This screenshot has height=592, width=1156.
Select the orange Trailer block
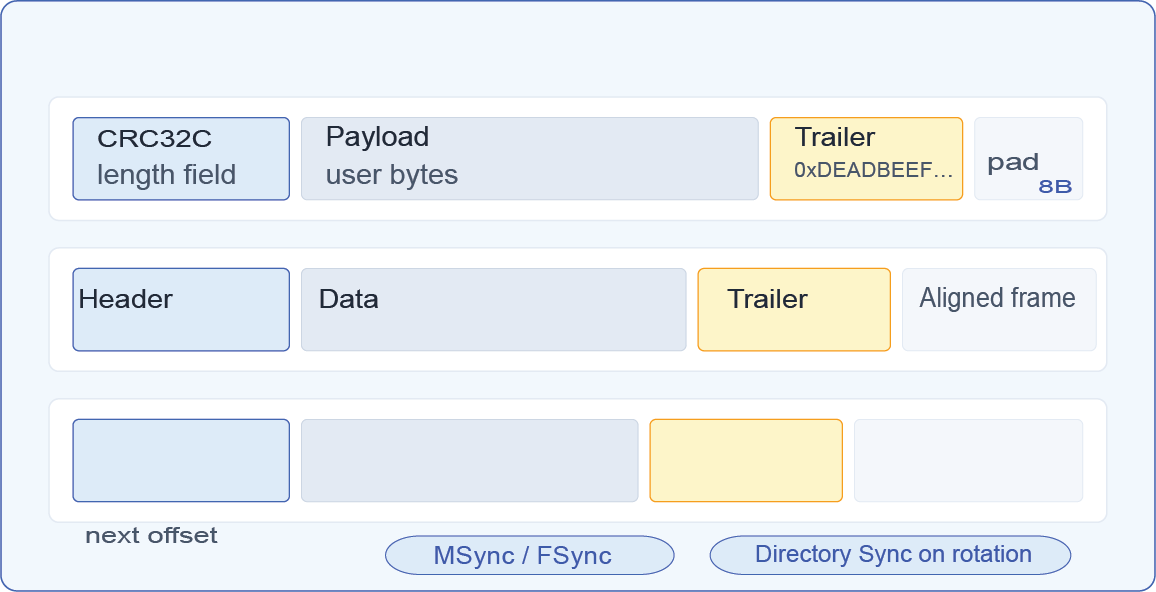[x=794, y=309]
